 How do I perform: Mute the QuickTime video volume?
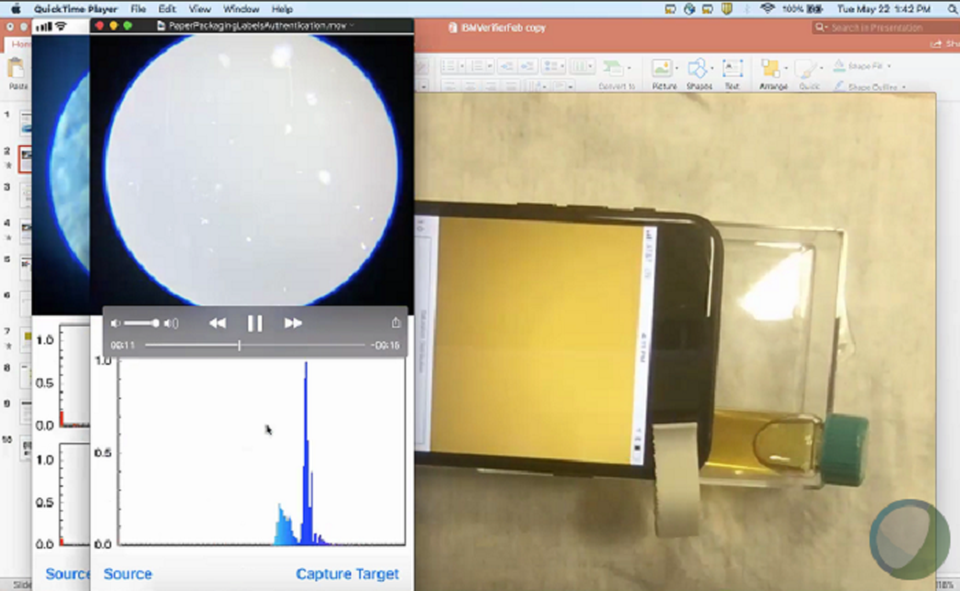[115, 323]
